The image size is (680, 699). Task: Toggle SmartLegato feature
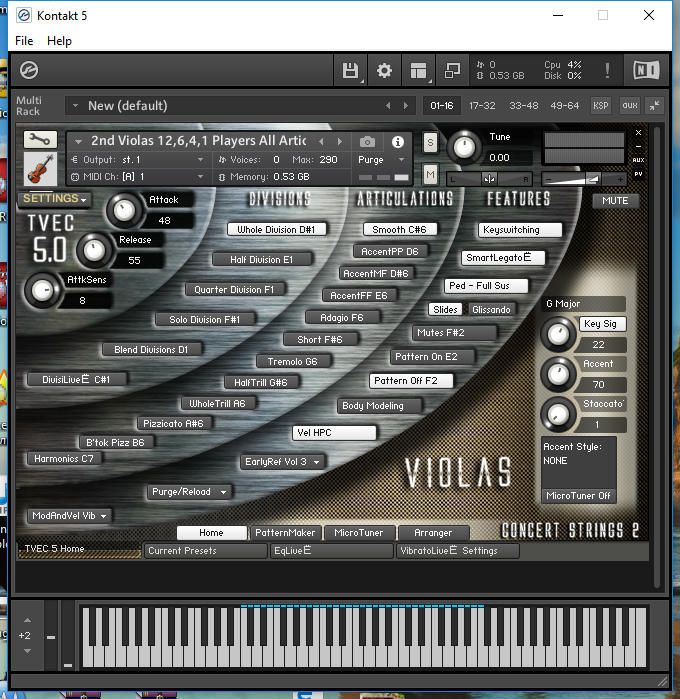coord(503,258)
